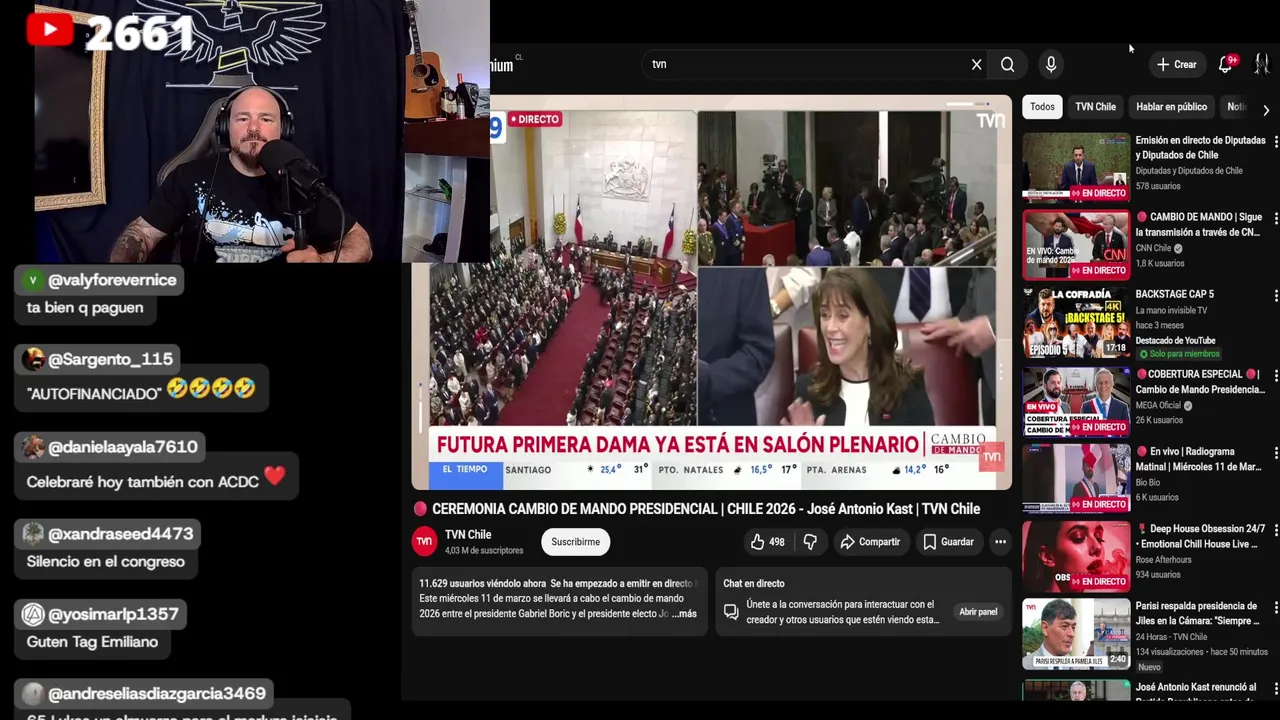Open the MEGA COBERTURA ESPECIAL thumbnail
The image size is (1280, 720).
1076,401
